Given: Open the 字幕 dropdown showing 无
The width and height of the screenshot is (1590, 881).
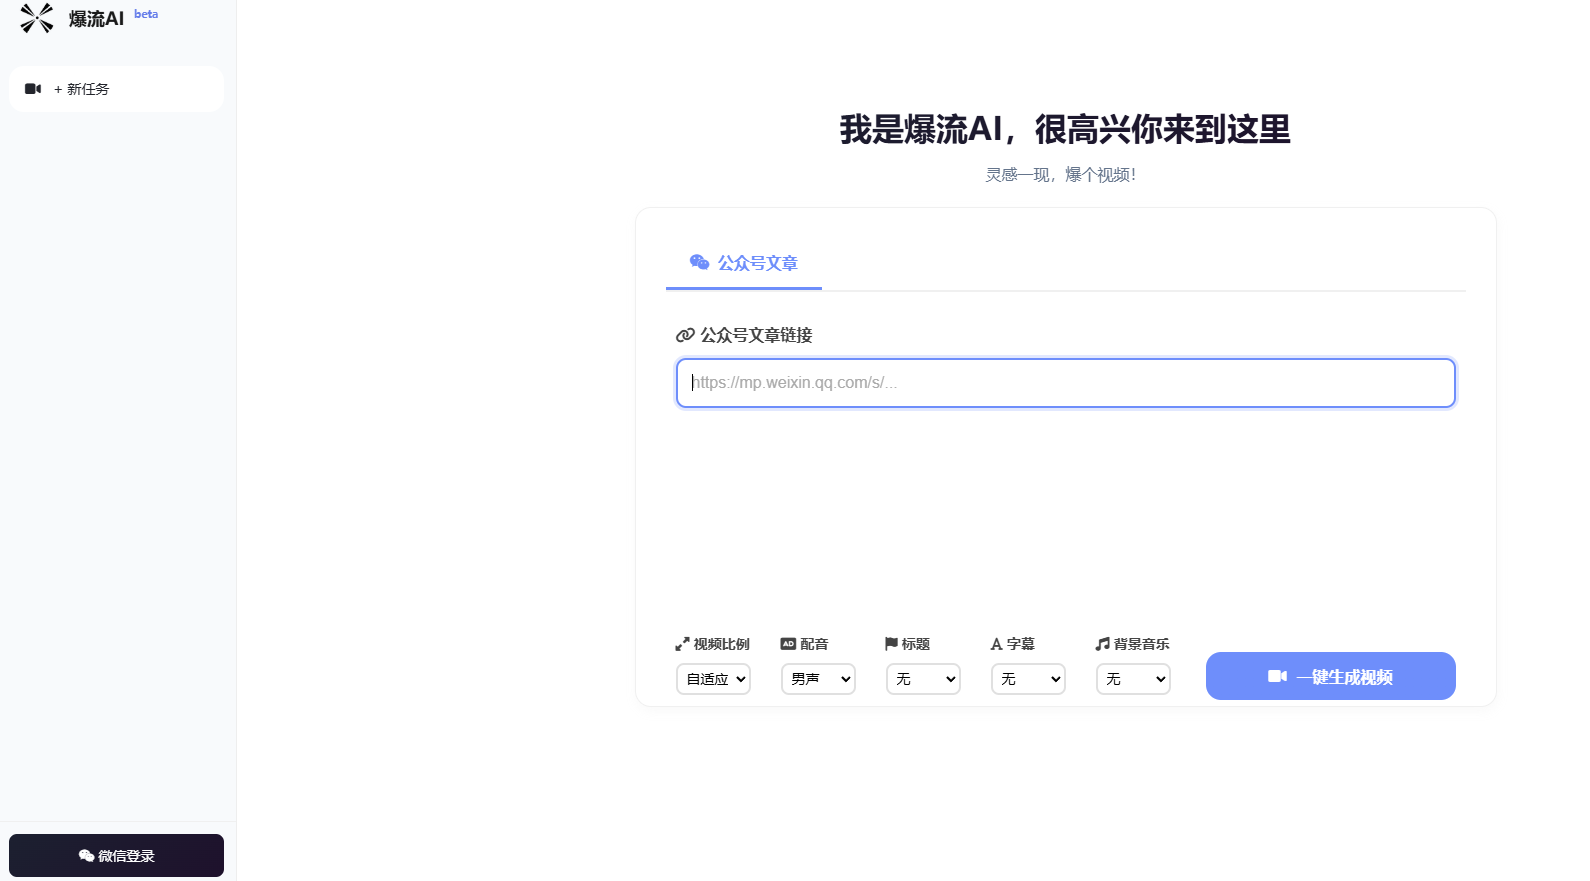Looking at the screenshot, I should [x=1028, y=679].
